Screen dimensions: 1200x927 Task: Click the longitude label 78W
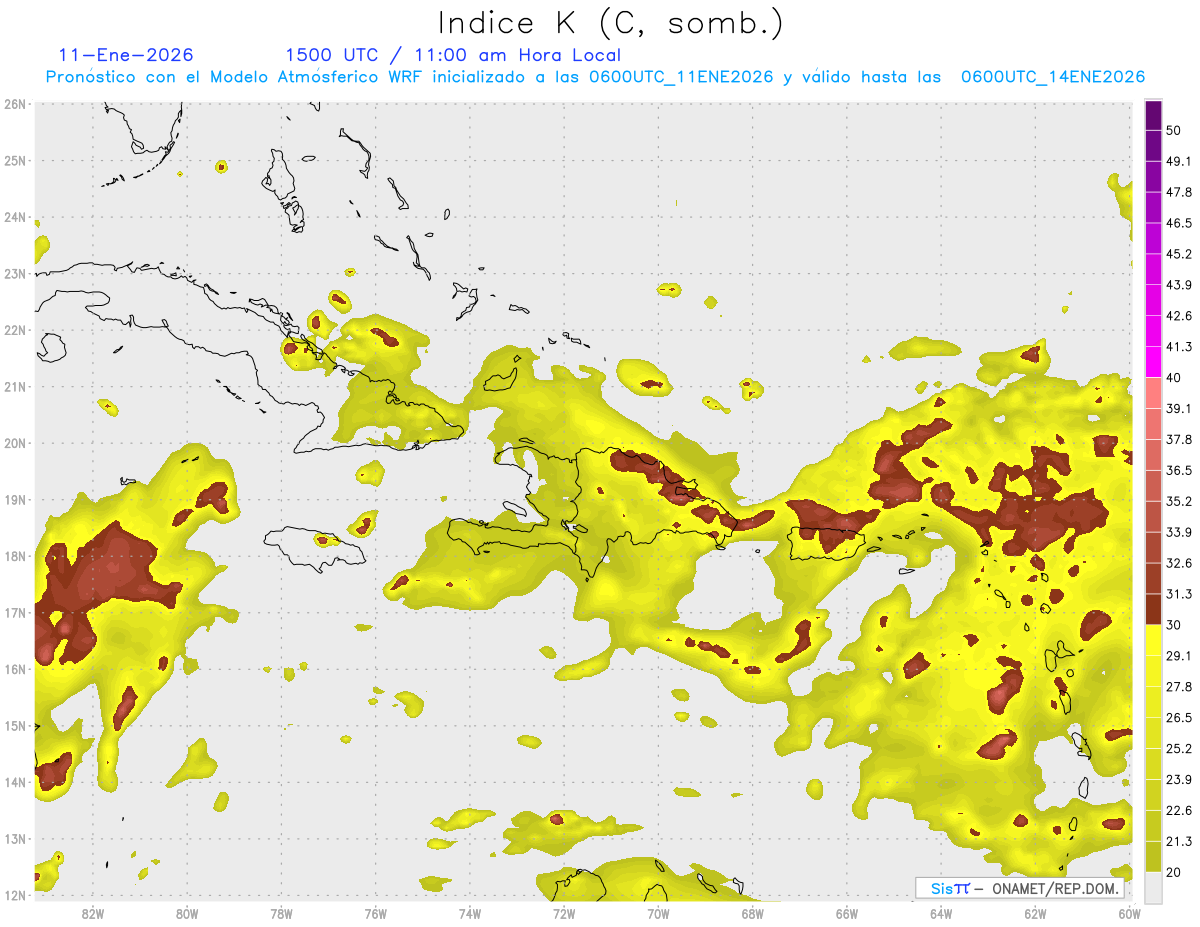281,914
